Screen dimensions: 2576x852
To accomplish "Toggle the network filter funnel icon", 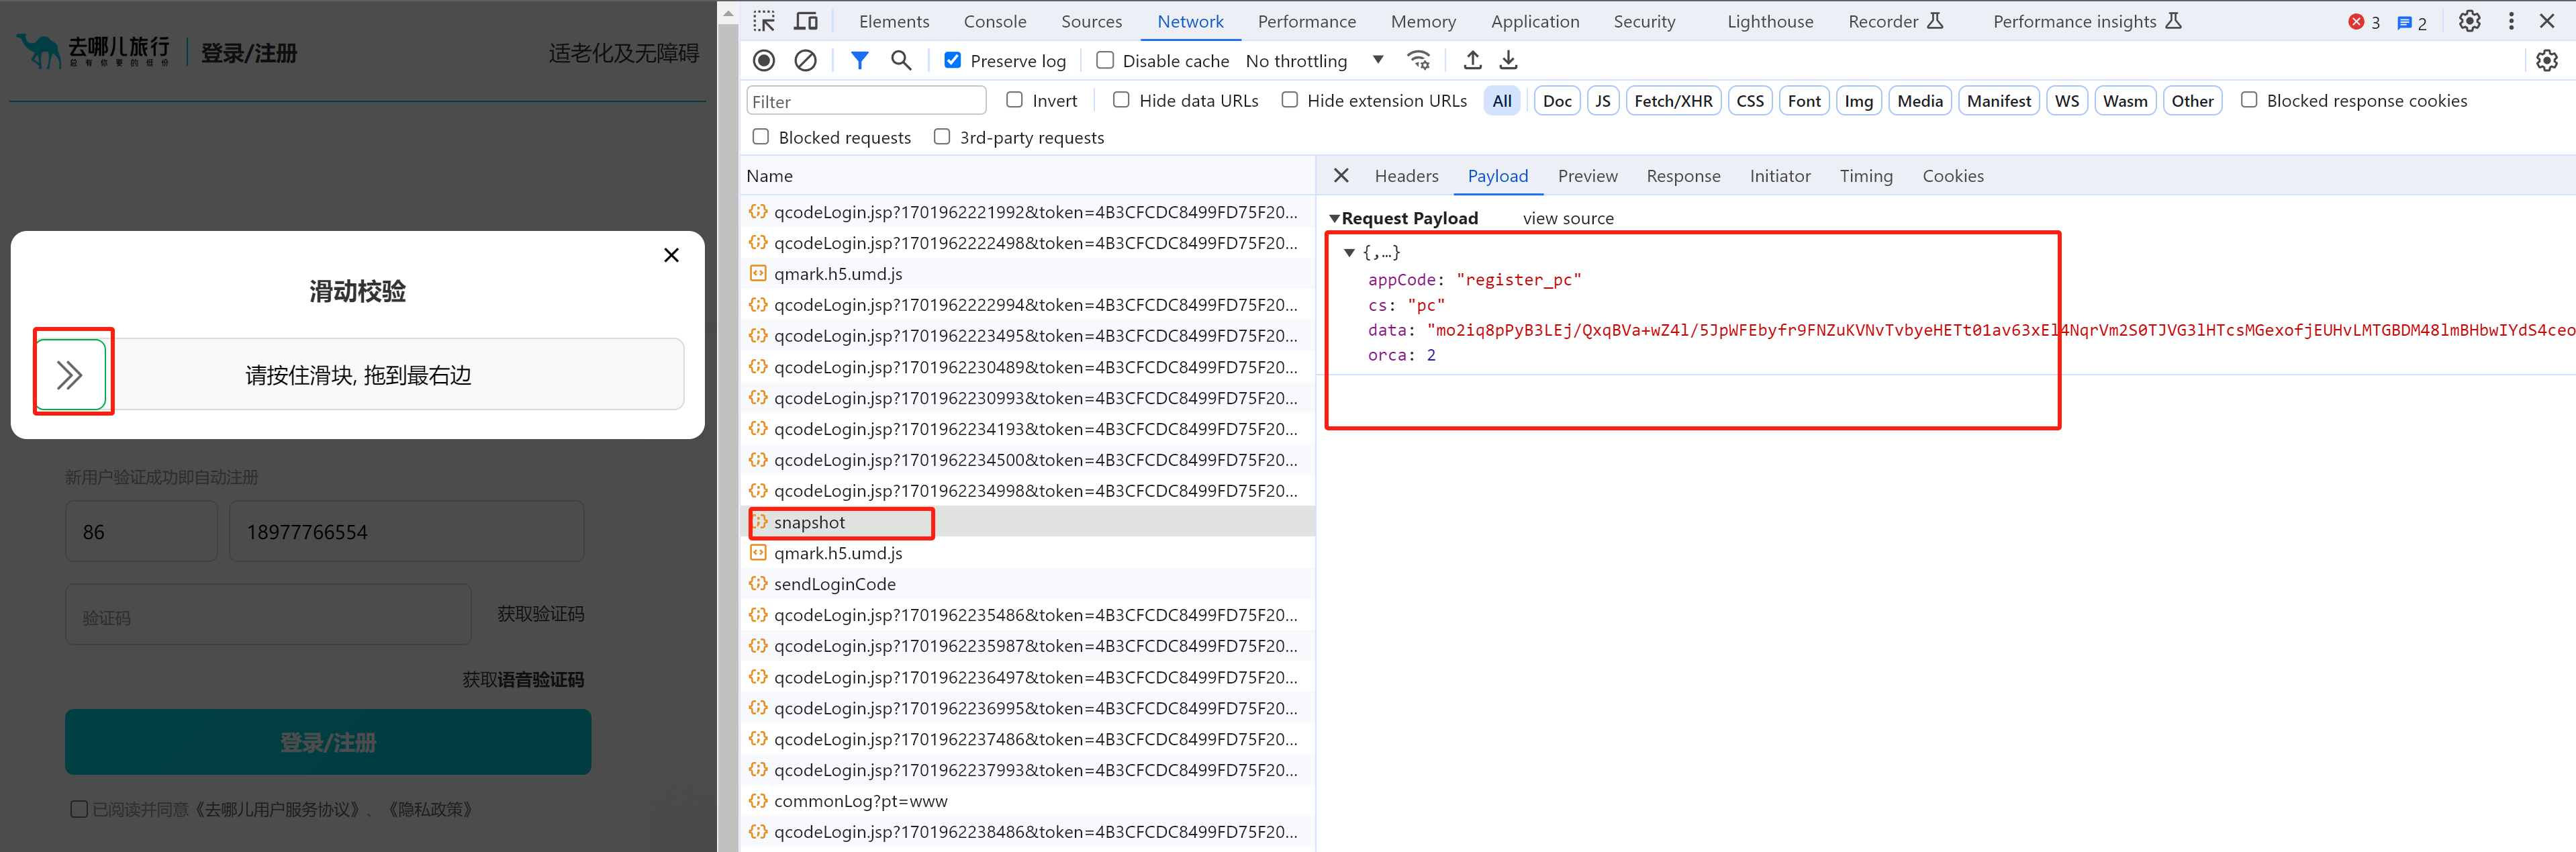I will (x=859, y=61).
